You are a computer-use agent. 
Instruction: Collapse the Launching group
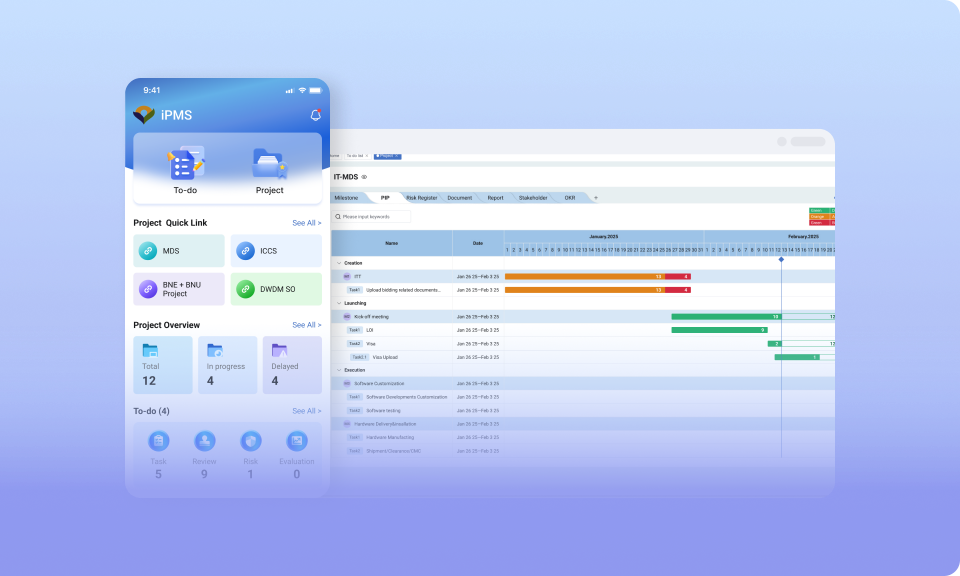(x=337, y=303)
